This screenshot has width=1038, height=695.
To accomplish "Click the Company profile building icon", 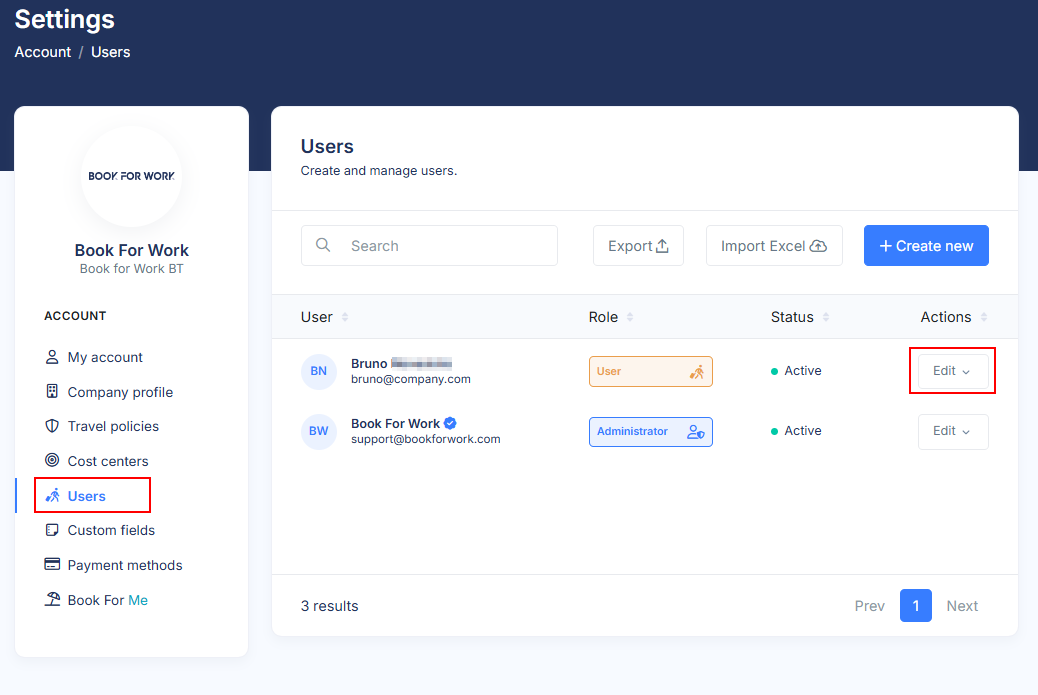I will [x=52, y=391].
